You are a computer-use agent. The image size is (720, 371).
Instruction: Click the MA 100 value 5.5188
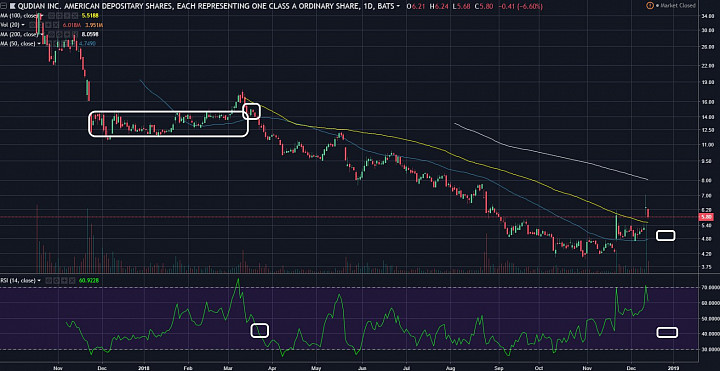[x=90, y=16]
